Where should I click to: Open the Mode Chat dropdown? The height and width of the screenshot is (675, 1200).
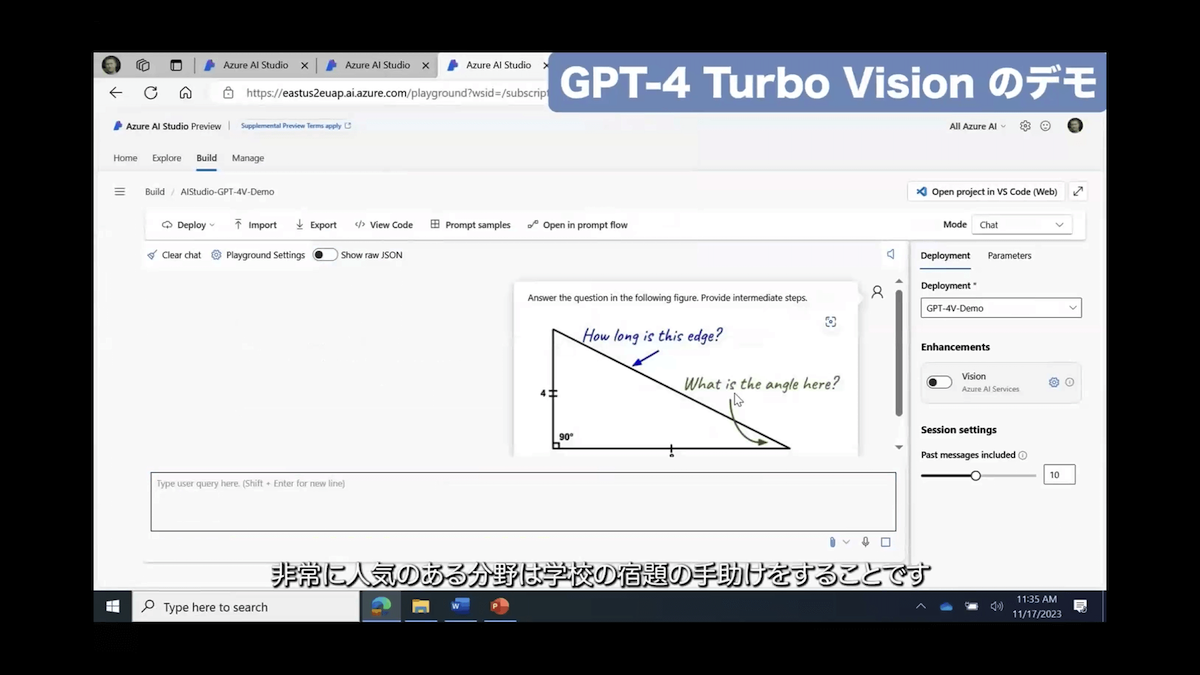1022,225
